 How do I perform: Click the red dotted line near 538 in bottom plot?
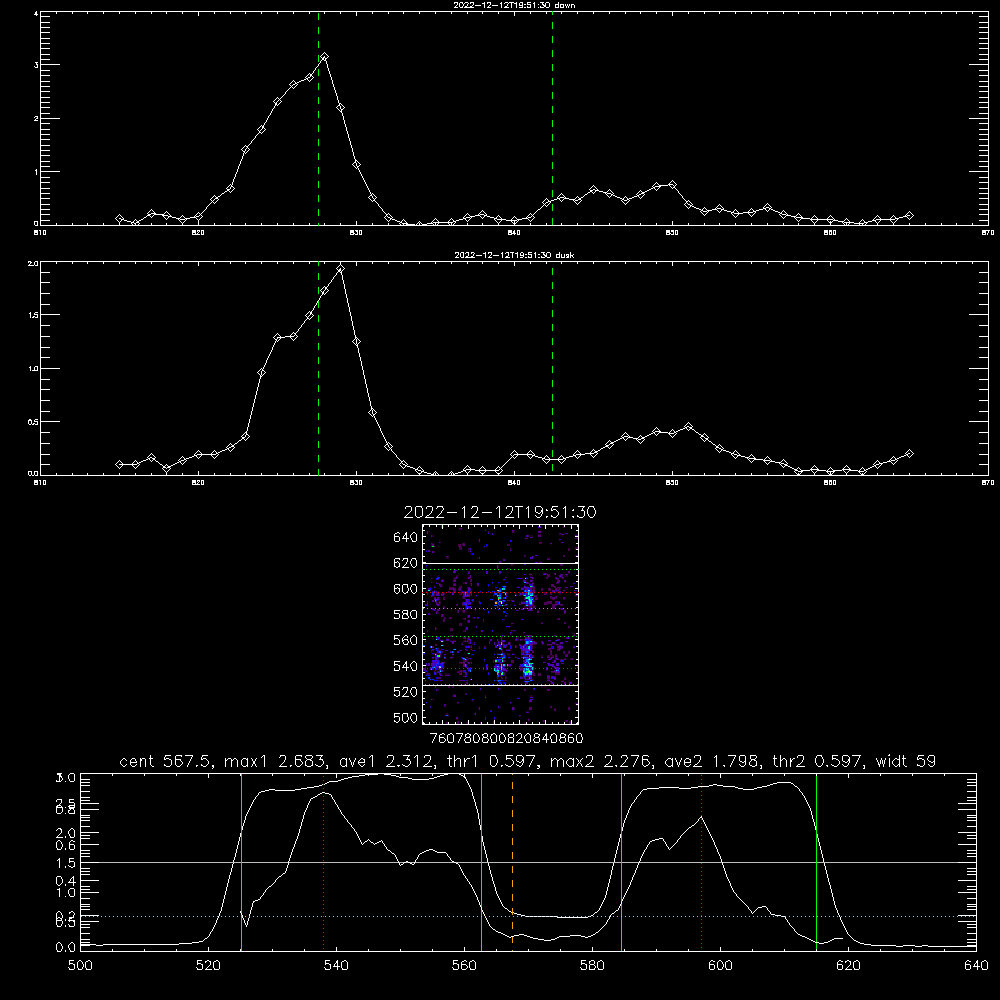pyautogui.click(x=323, y=862)
